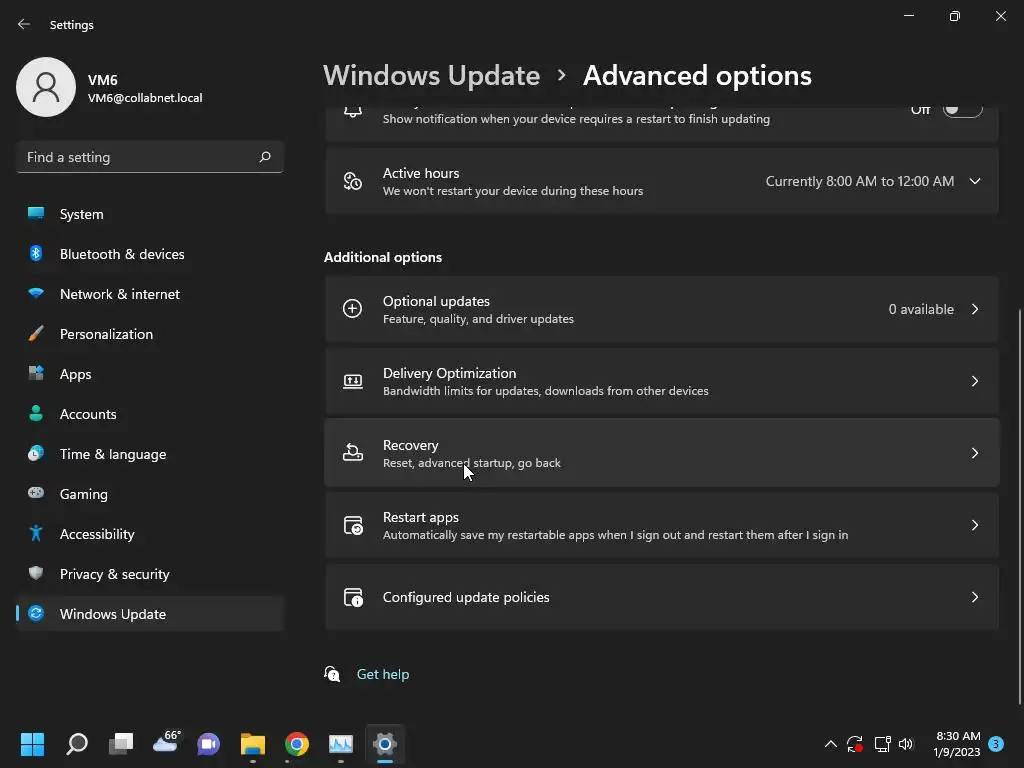Click the Restart apps icon
The height and width of the screenshot is (768, 1024).
click(353, 525)
